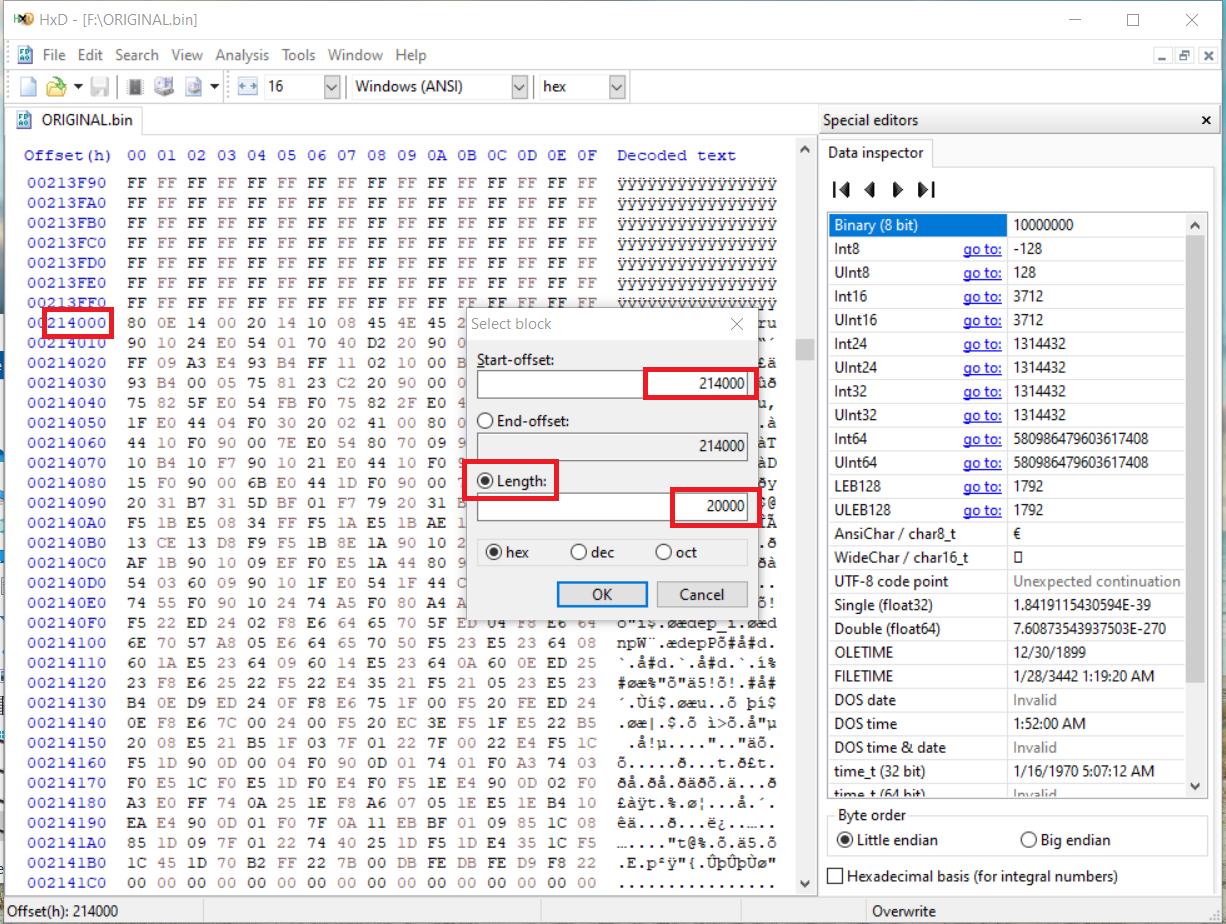Viewport: 1226px width, 924px height.
Task: Click the Open disk image toolbar icon
Action: point(192,87)
